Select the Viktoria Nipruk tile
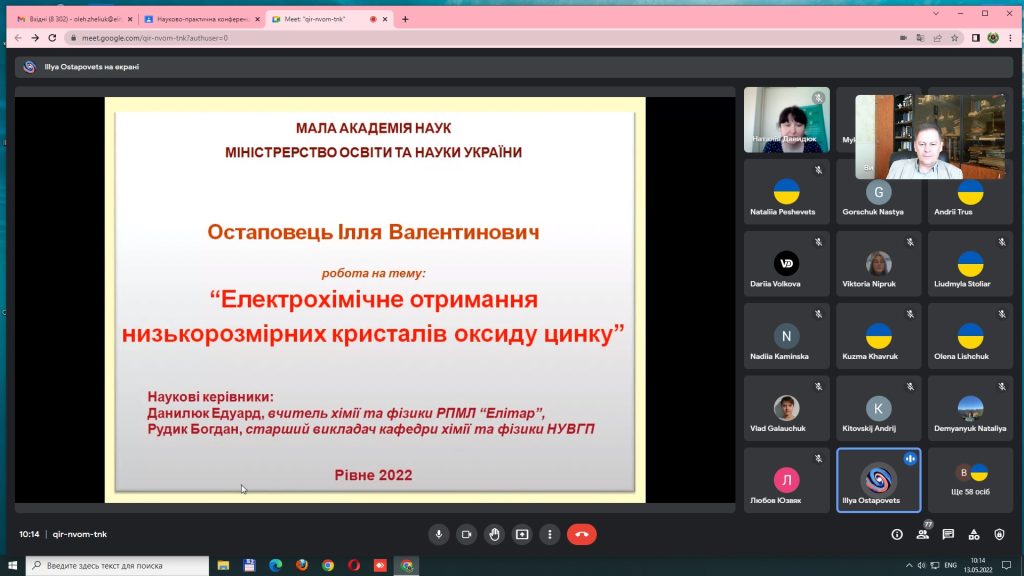This screenshot has width=1024, height=576. (878, 264)
